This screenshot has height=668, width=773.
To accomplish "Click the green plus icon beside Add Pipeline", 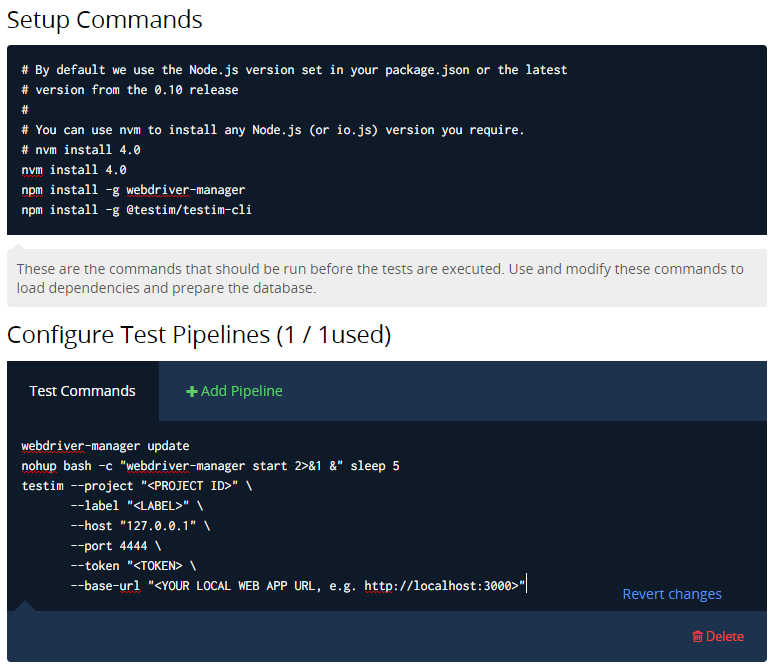I will point(191,391).
